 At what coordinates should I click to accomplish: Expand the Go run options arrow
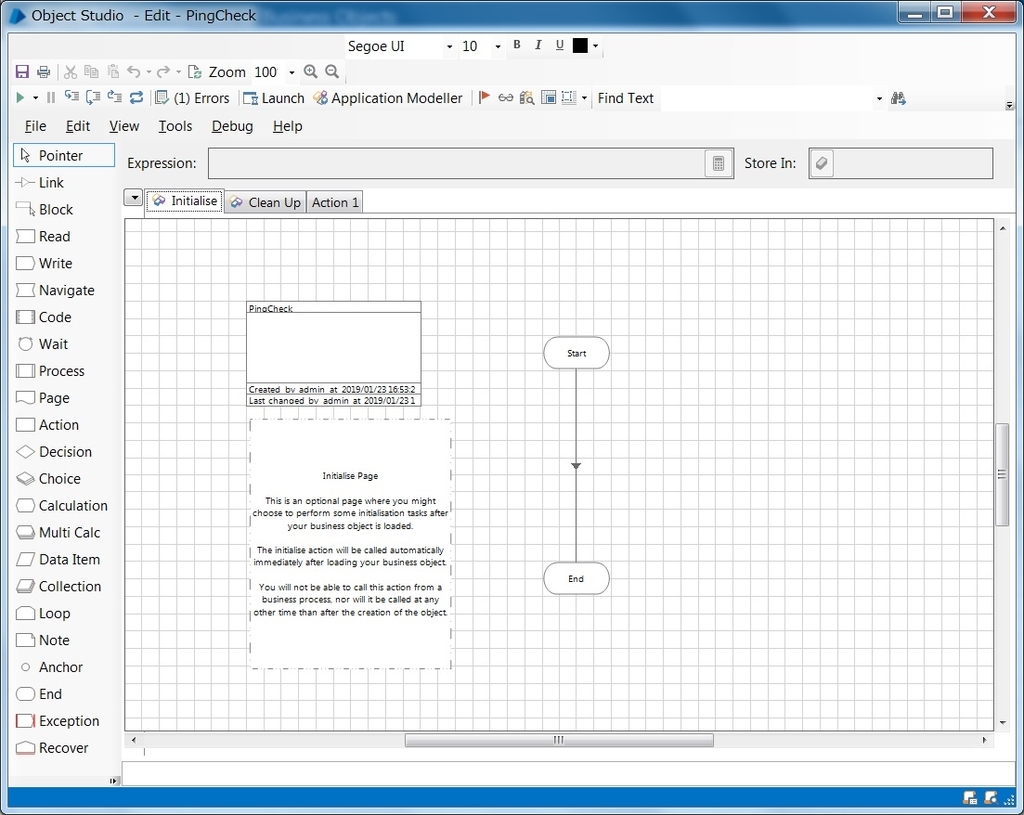click(x=35, y=98)
